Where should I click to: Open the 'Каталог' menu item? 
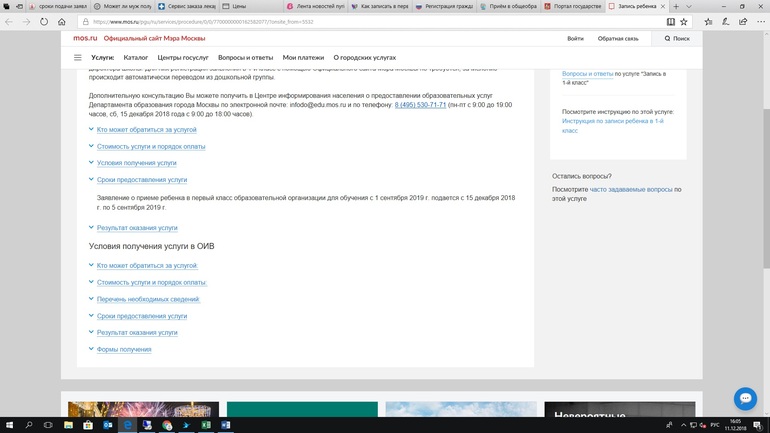(135, 58)
